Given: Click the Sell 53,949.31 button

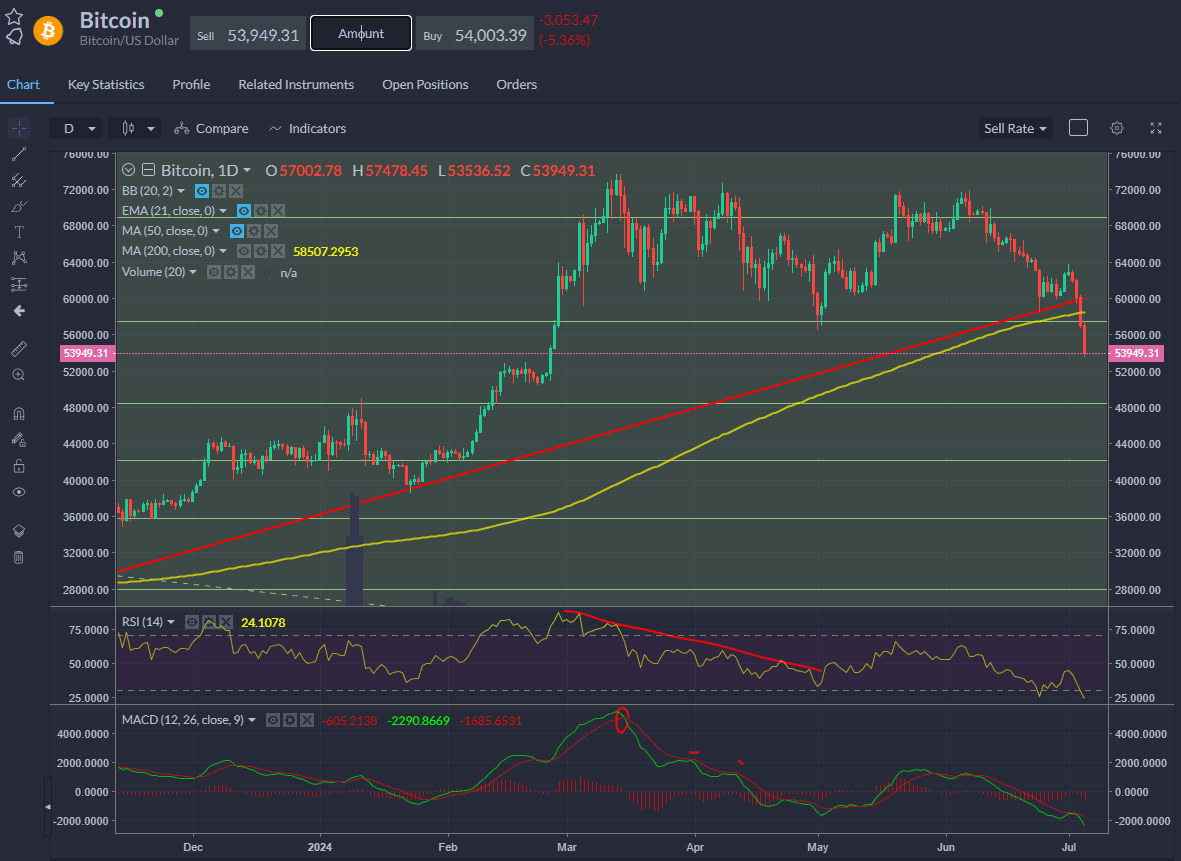Looking at the screenshot, I should (x=248, y=34).
